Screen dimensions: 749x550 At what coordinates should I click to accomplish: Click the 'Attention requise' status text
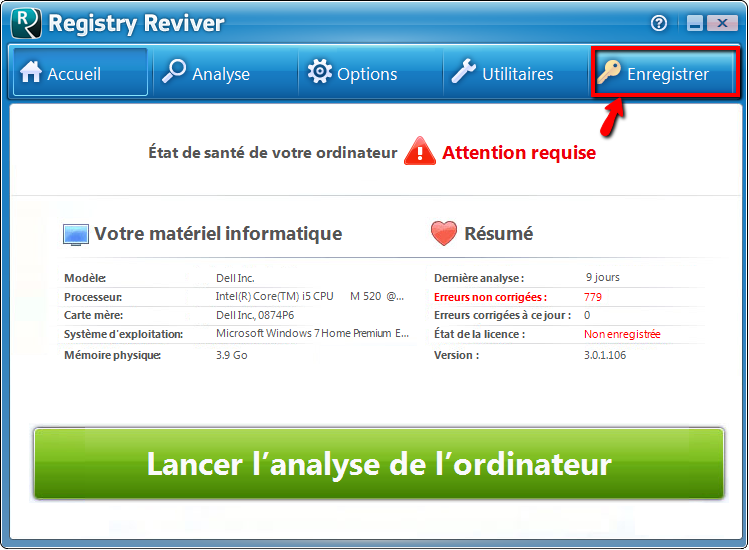[x=519, y=152]
